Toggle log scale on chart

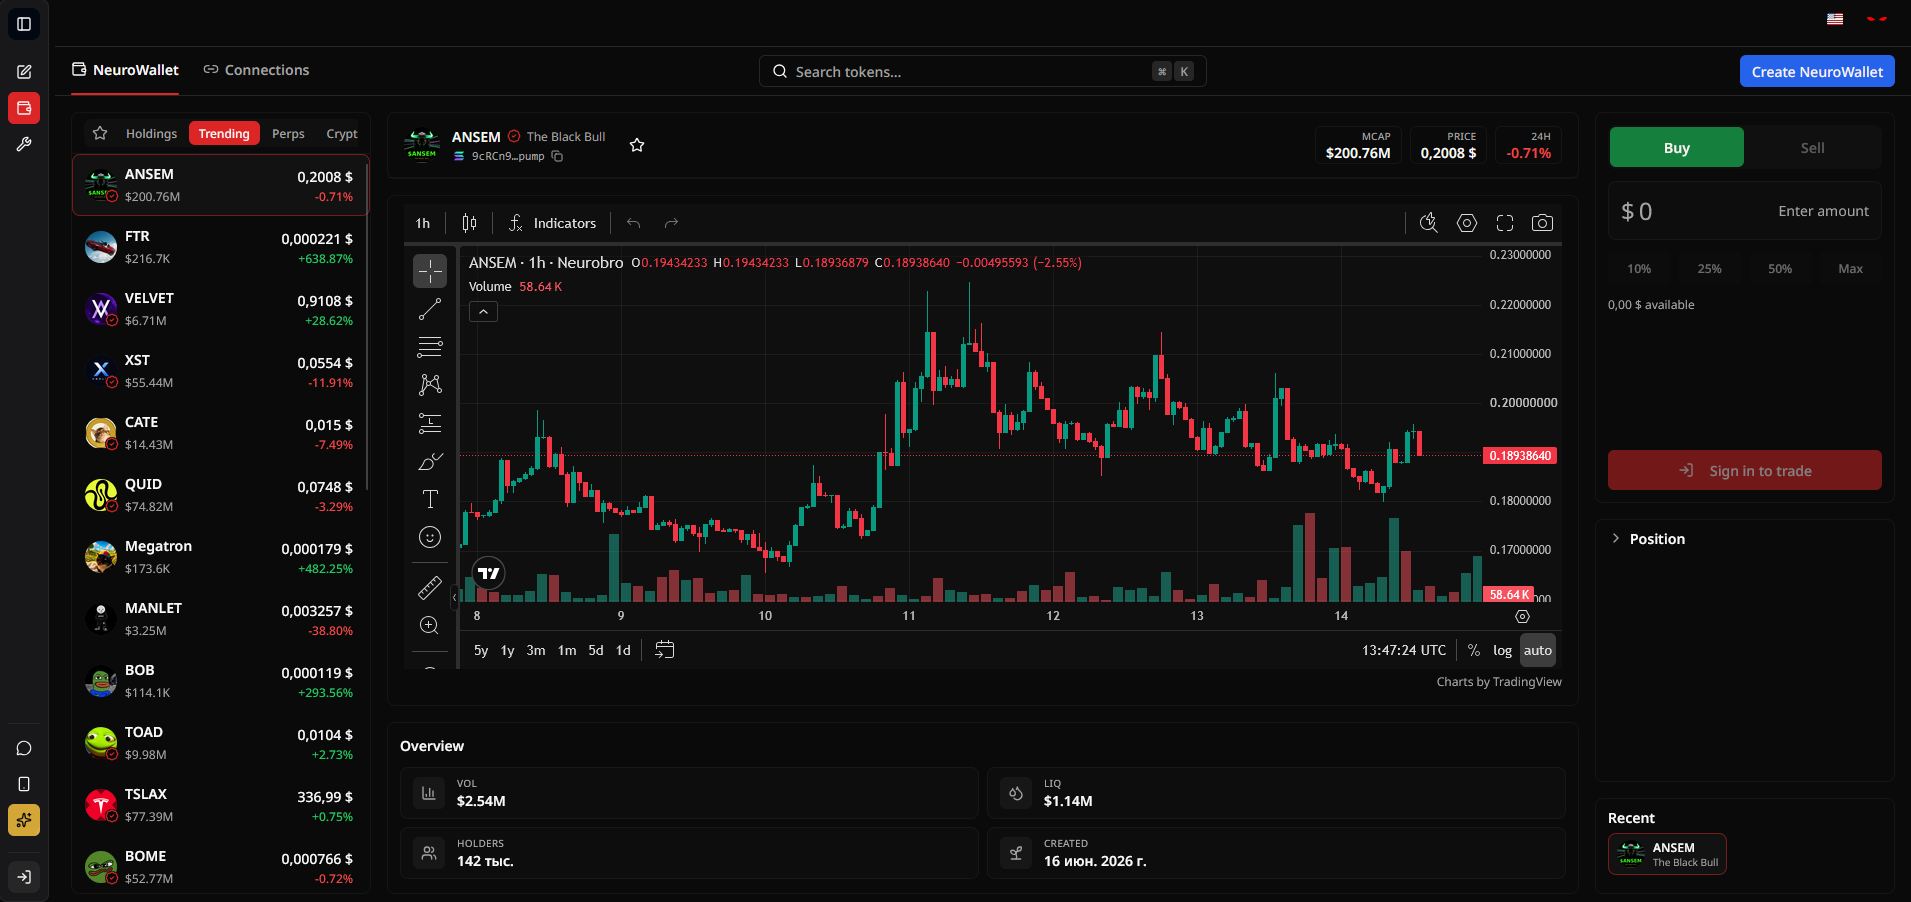pyautogui.click(x=1502, y=650)
